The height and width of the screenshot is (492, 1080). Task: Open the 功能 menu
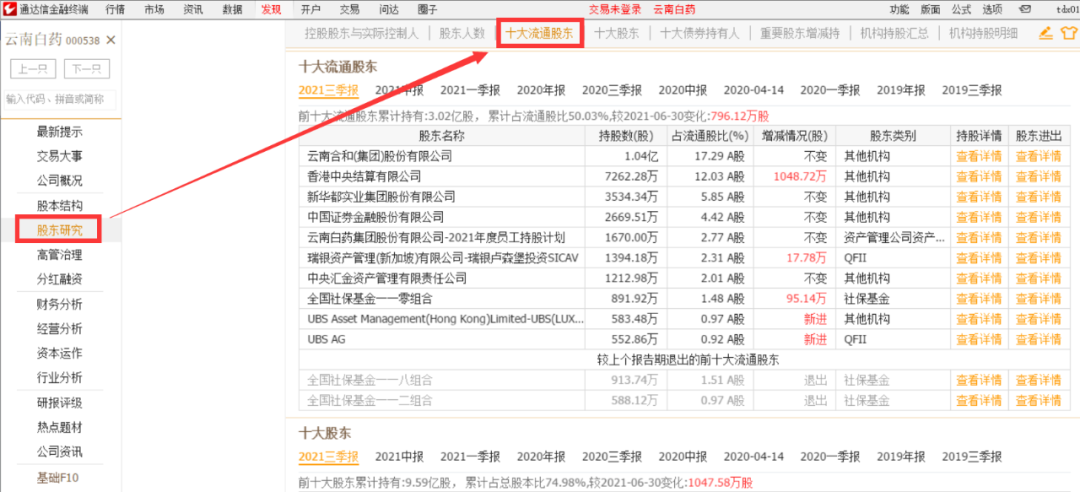pyautogui.click(x=899, y=9)
